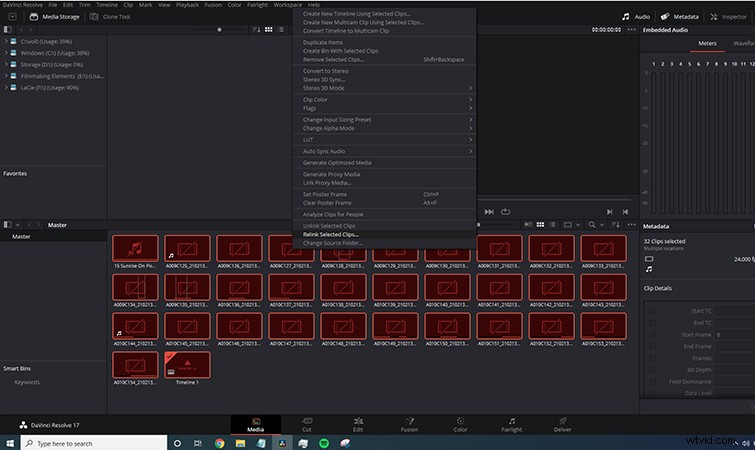This screenshot has width=755, height=450.
Task: Click viewer three-dot options menu
Action: coord(631,30)
